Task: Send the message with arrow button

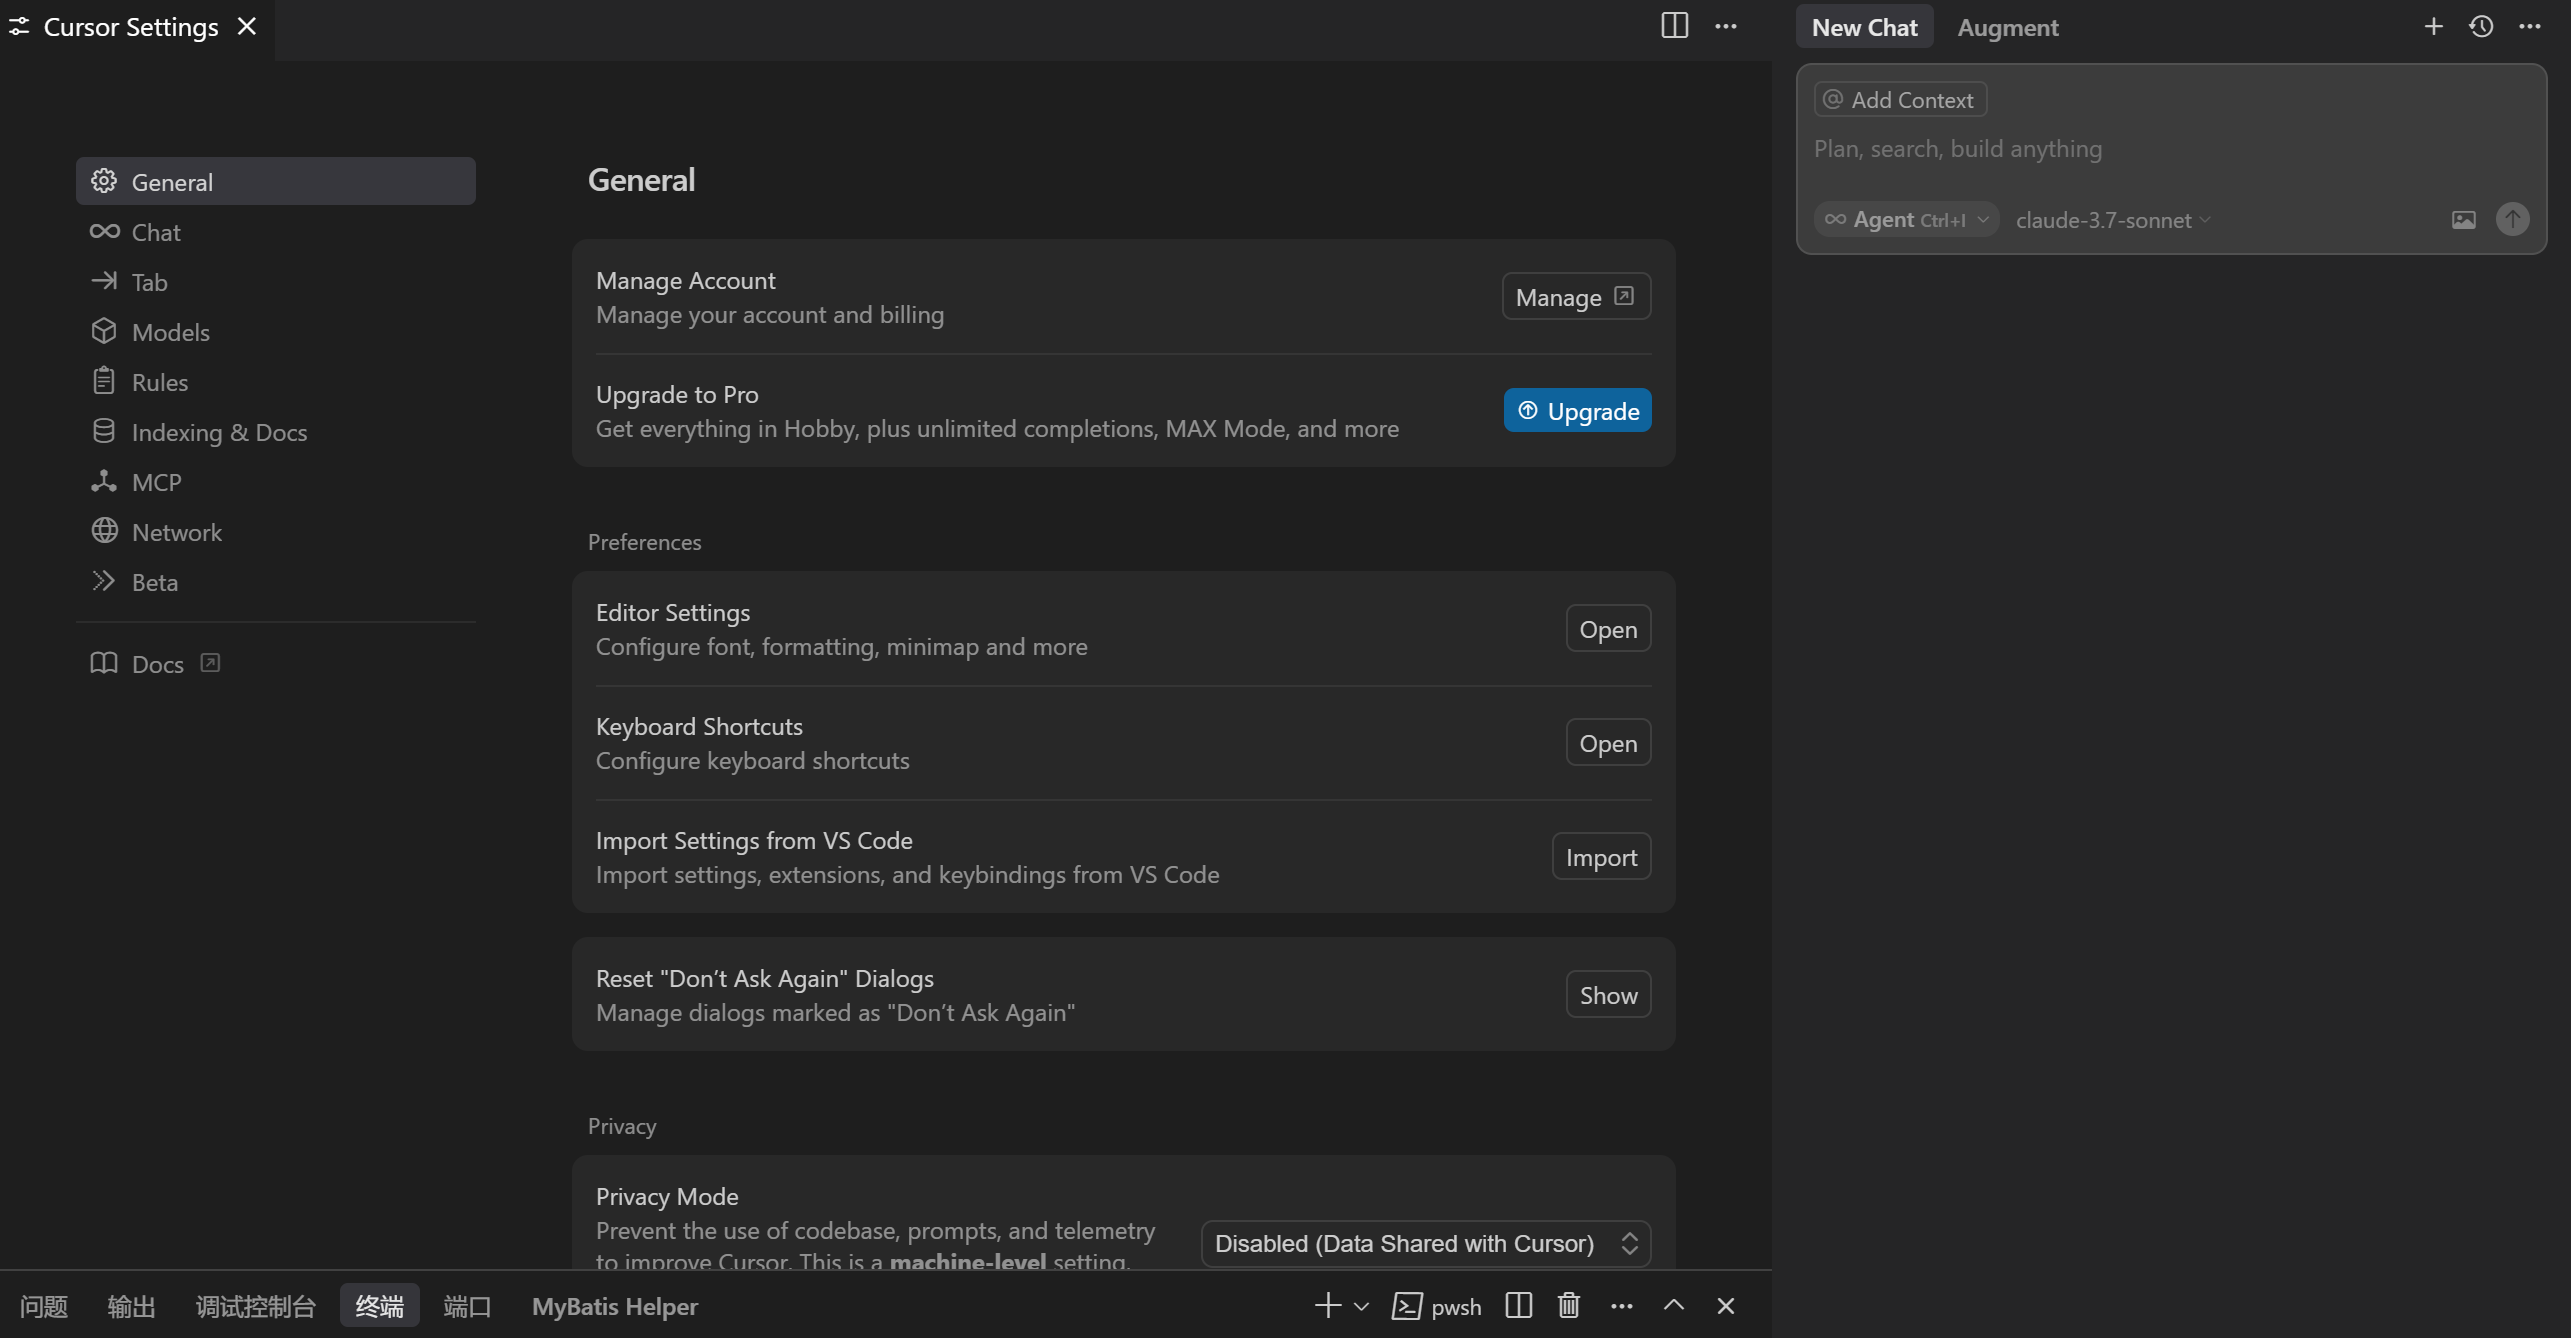Action: [2512, 220]
